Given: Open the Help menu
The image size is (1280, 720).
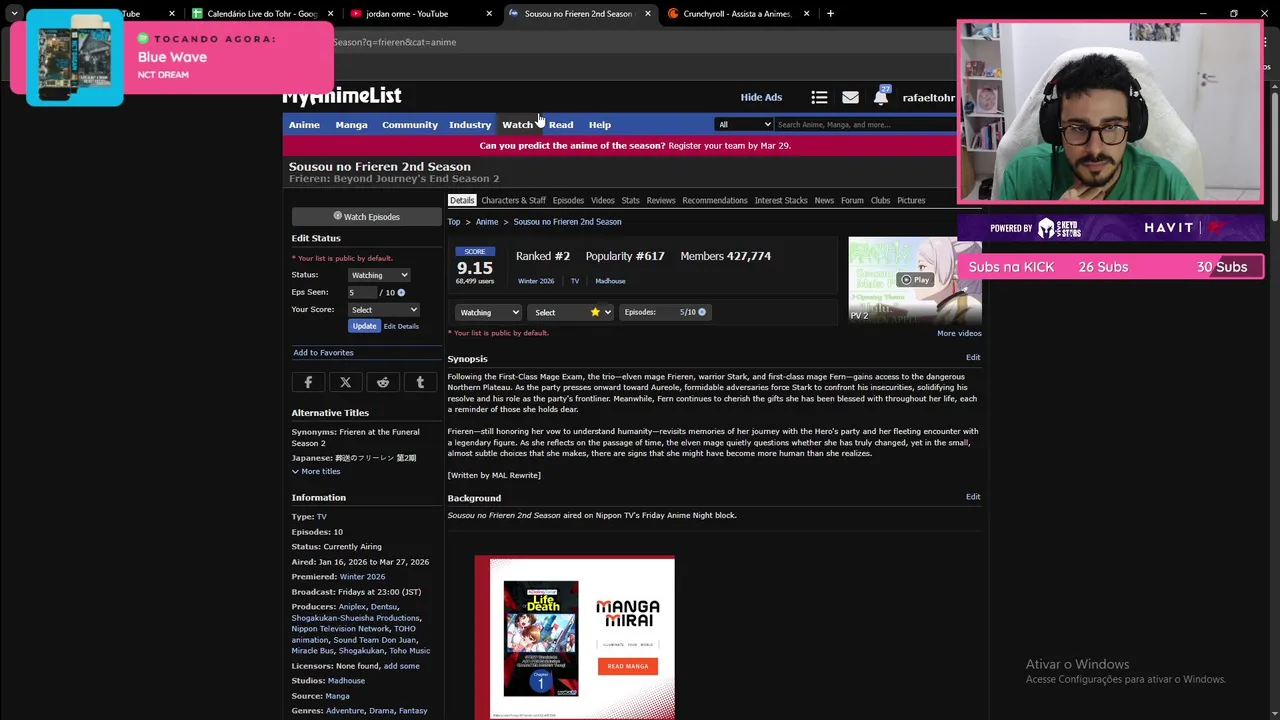Looking at the screenshot, I should click(x=600, y=125).
